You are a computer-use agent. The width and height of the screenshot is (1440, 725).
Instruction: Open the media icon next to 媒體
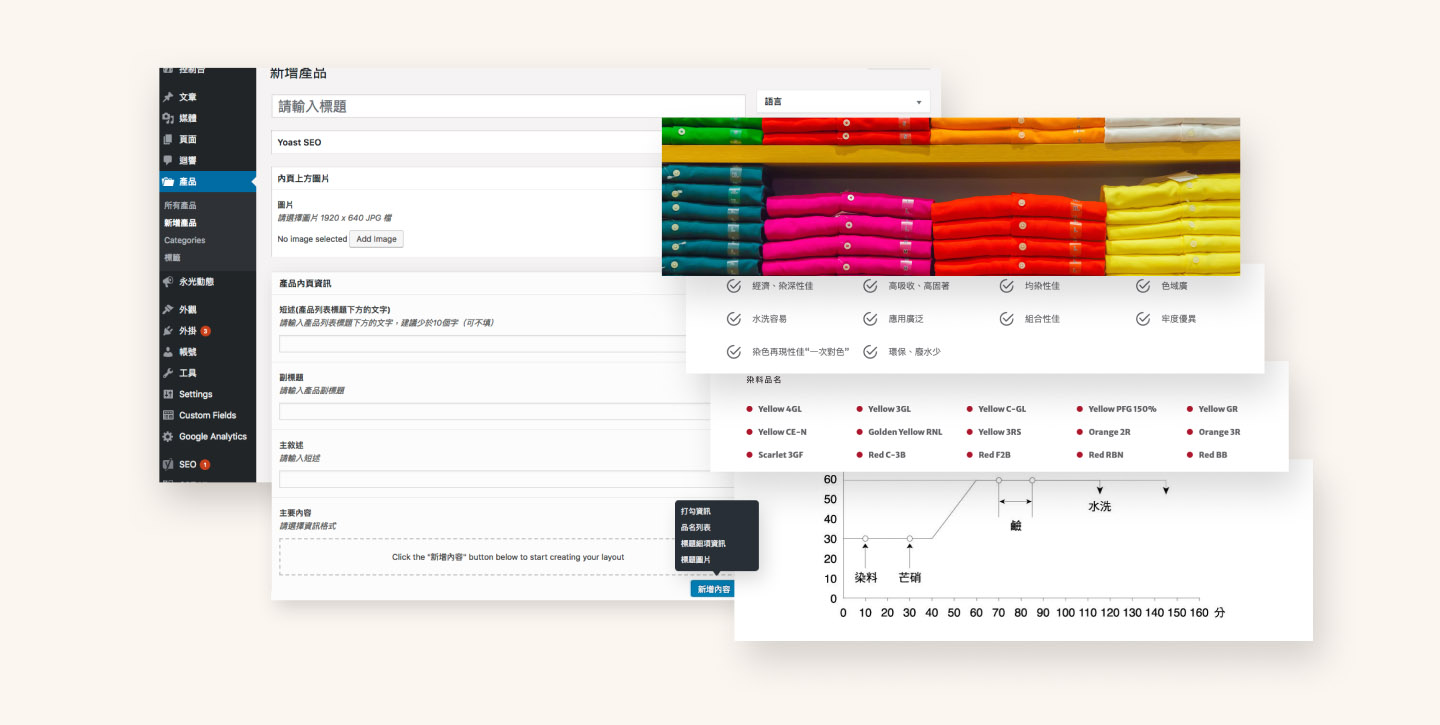[x=168, y=118]
